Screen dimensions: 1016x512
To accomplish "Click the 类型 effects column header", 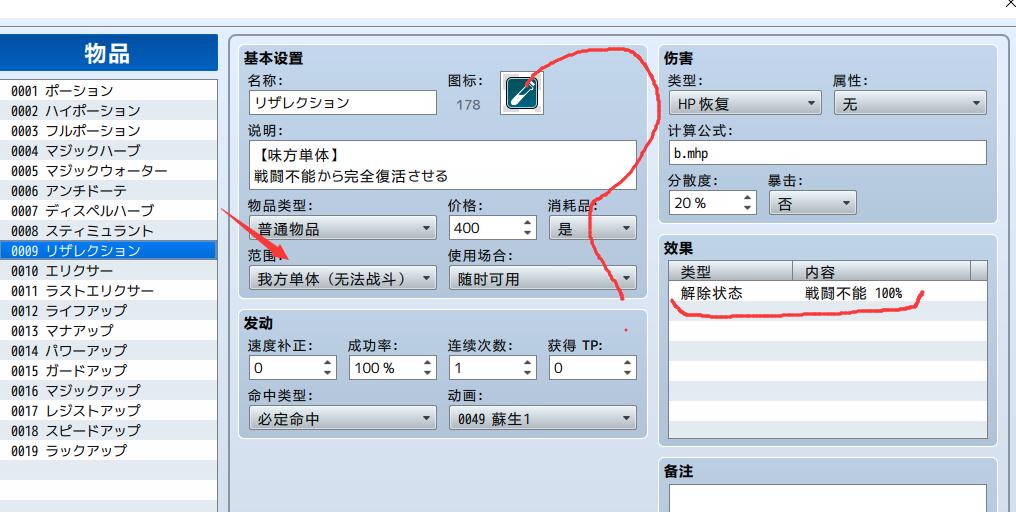I will pos(731,271).
